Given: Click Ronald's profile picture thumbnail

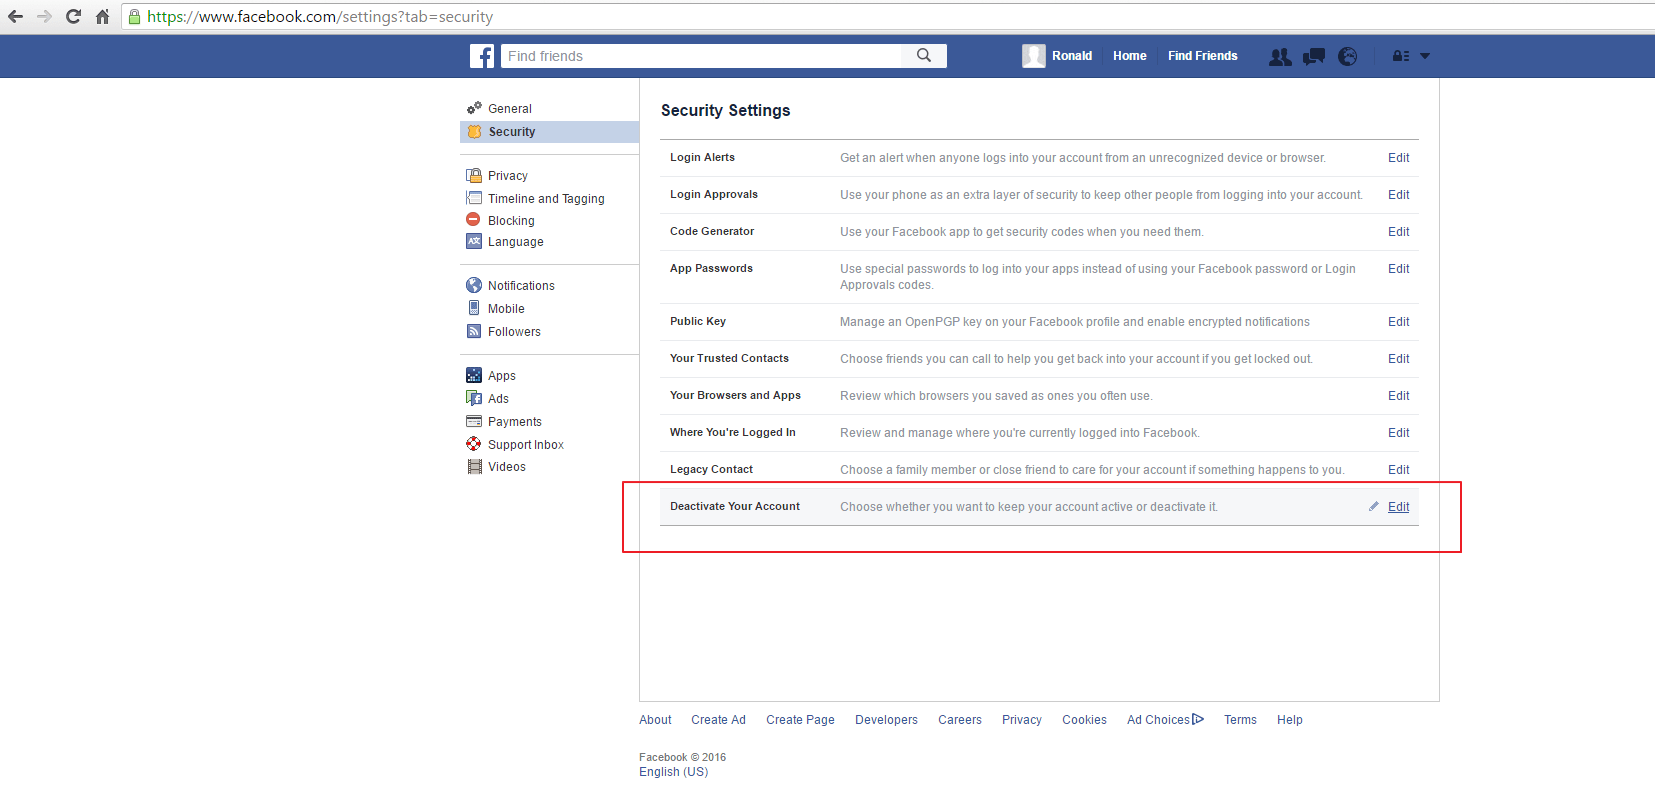Looking at the screenshot, I should click(1034, 56).
